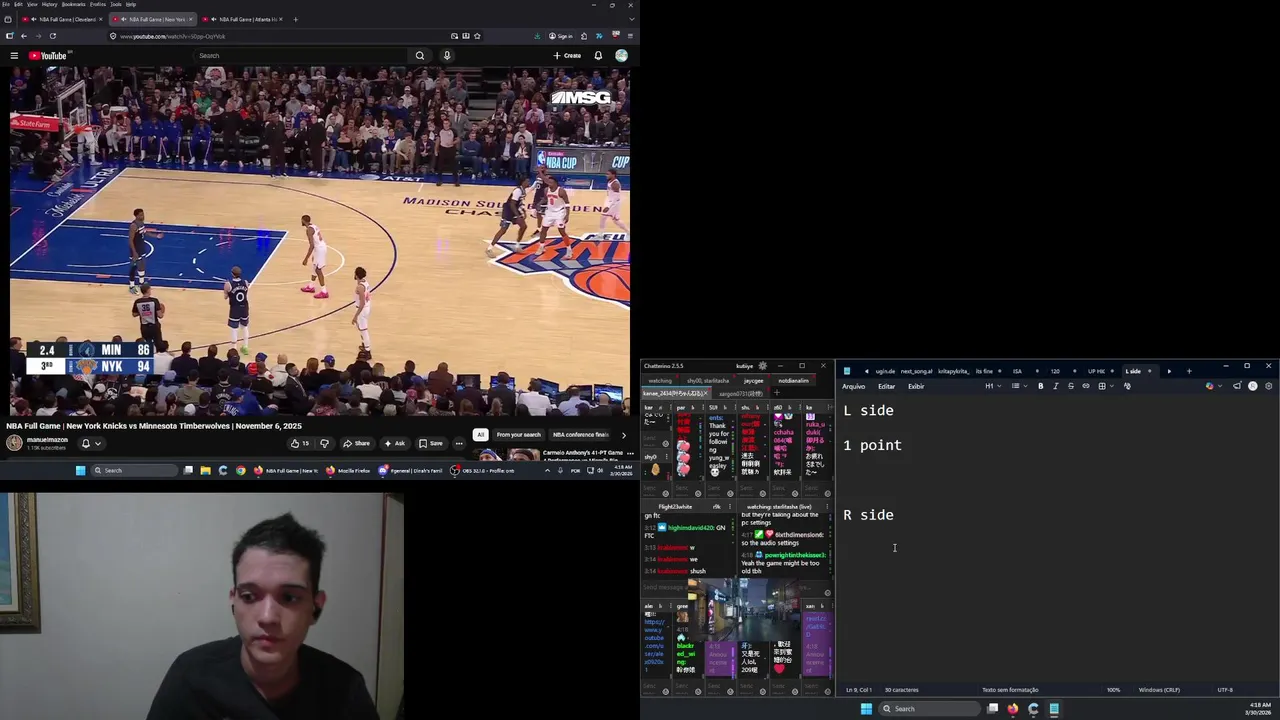The width and height of the screenshot is (1280, 720).
Task: Open the 100% zoom level in status bar
Action: point(1113,690)
